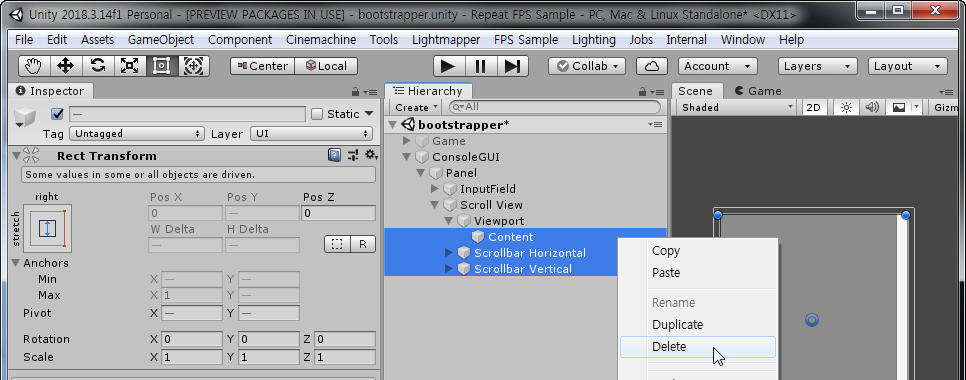Open the GameObject menu
The height and width of the screenshot is (380, 966).
point(161,39)
